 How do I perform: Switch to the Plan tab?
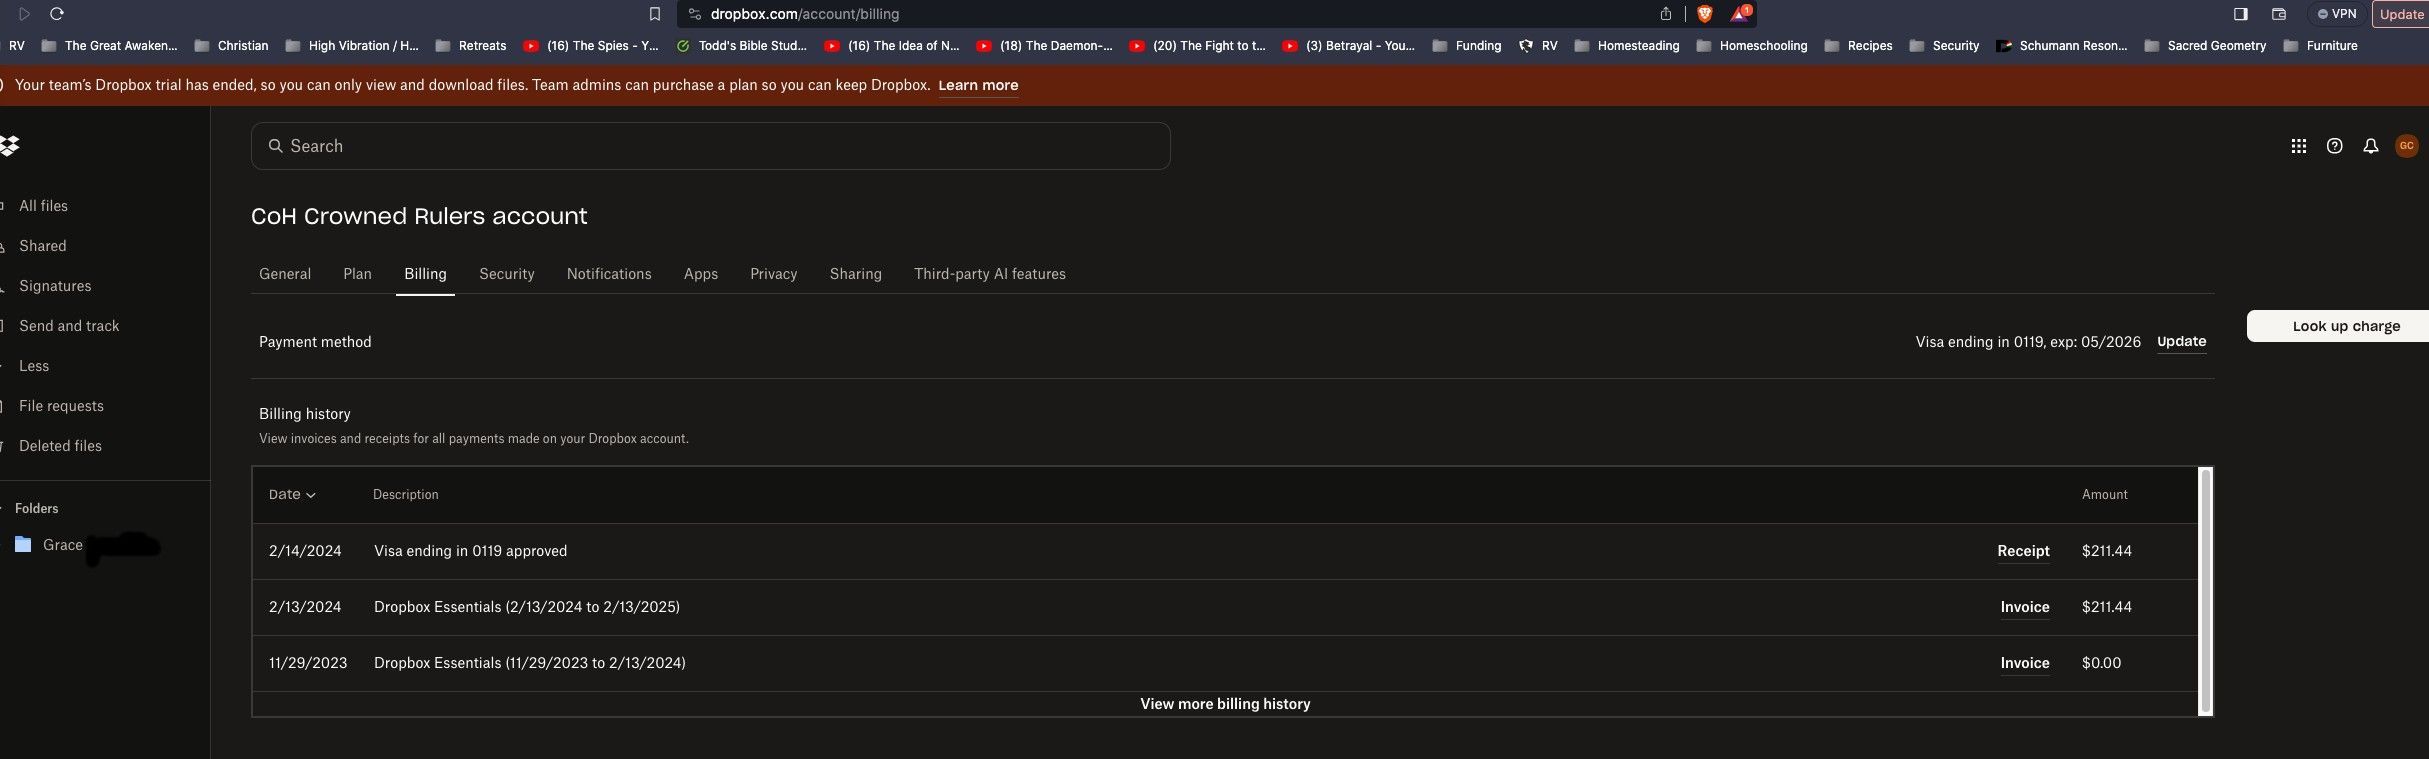[x=357, y=274]
